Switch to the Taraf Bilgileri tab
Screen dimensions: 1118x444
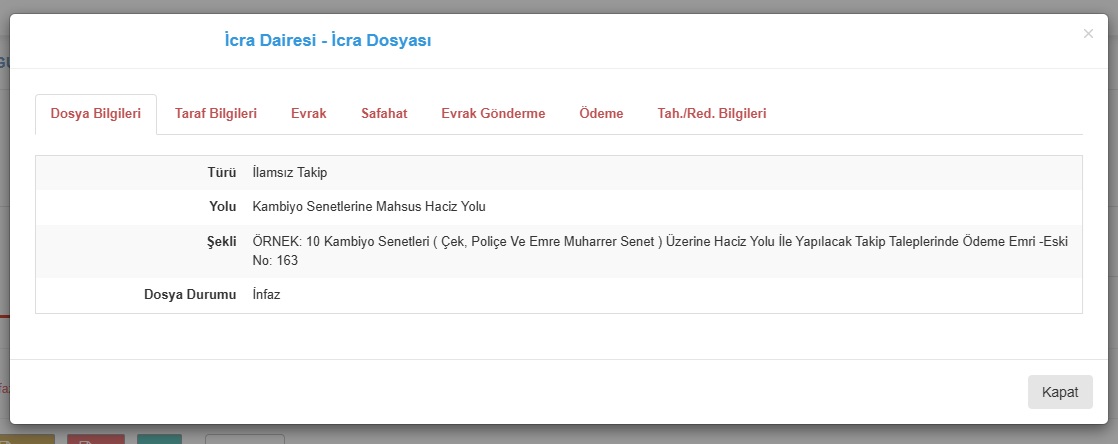216,114
